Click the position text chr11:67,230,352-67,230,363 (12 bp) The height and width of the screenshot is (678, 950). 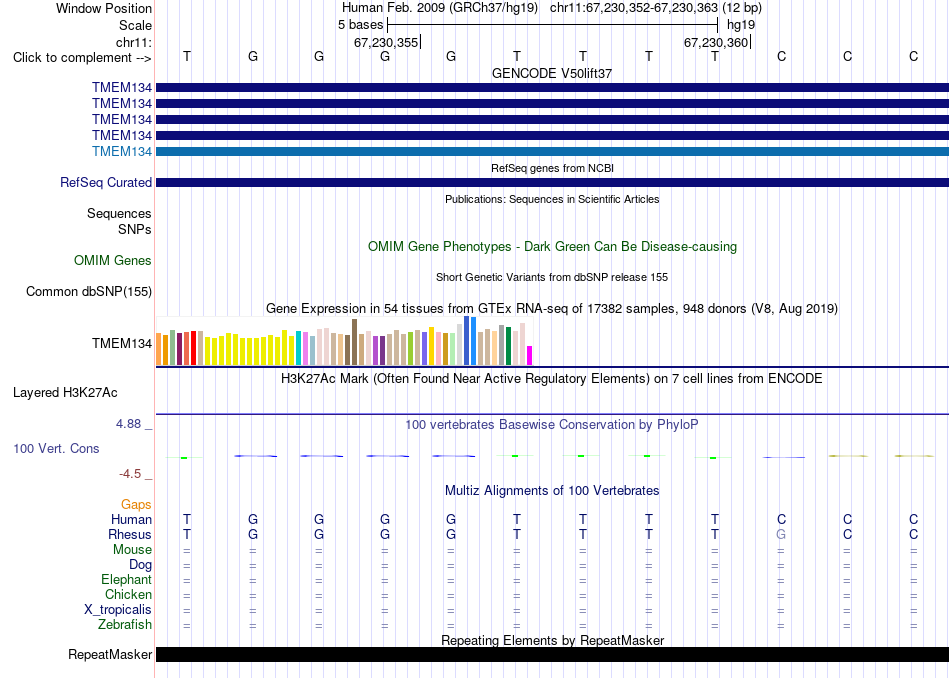pyautogui.click(x=656, y=8)
